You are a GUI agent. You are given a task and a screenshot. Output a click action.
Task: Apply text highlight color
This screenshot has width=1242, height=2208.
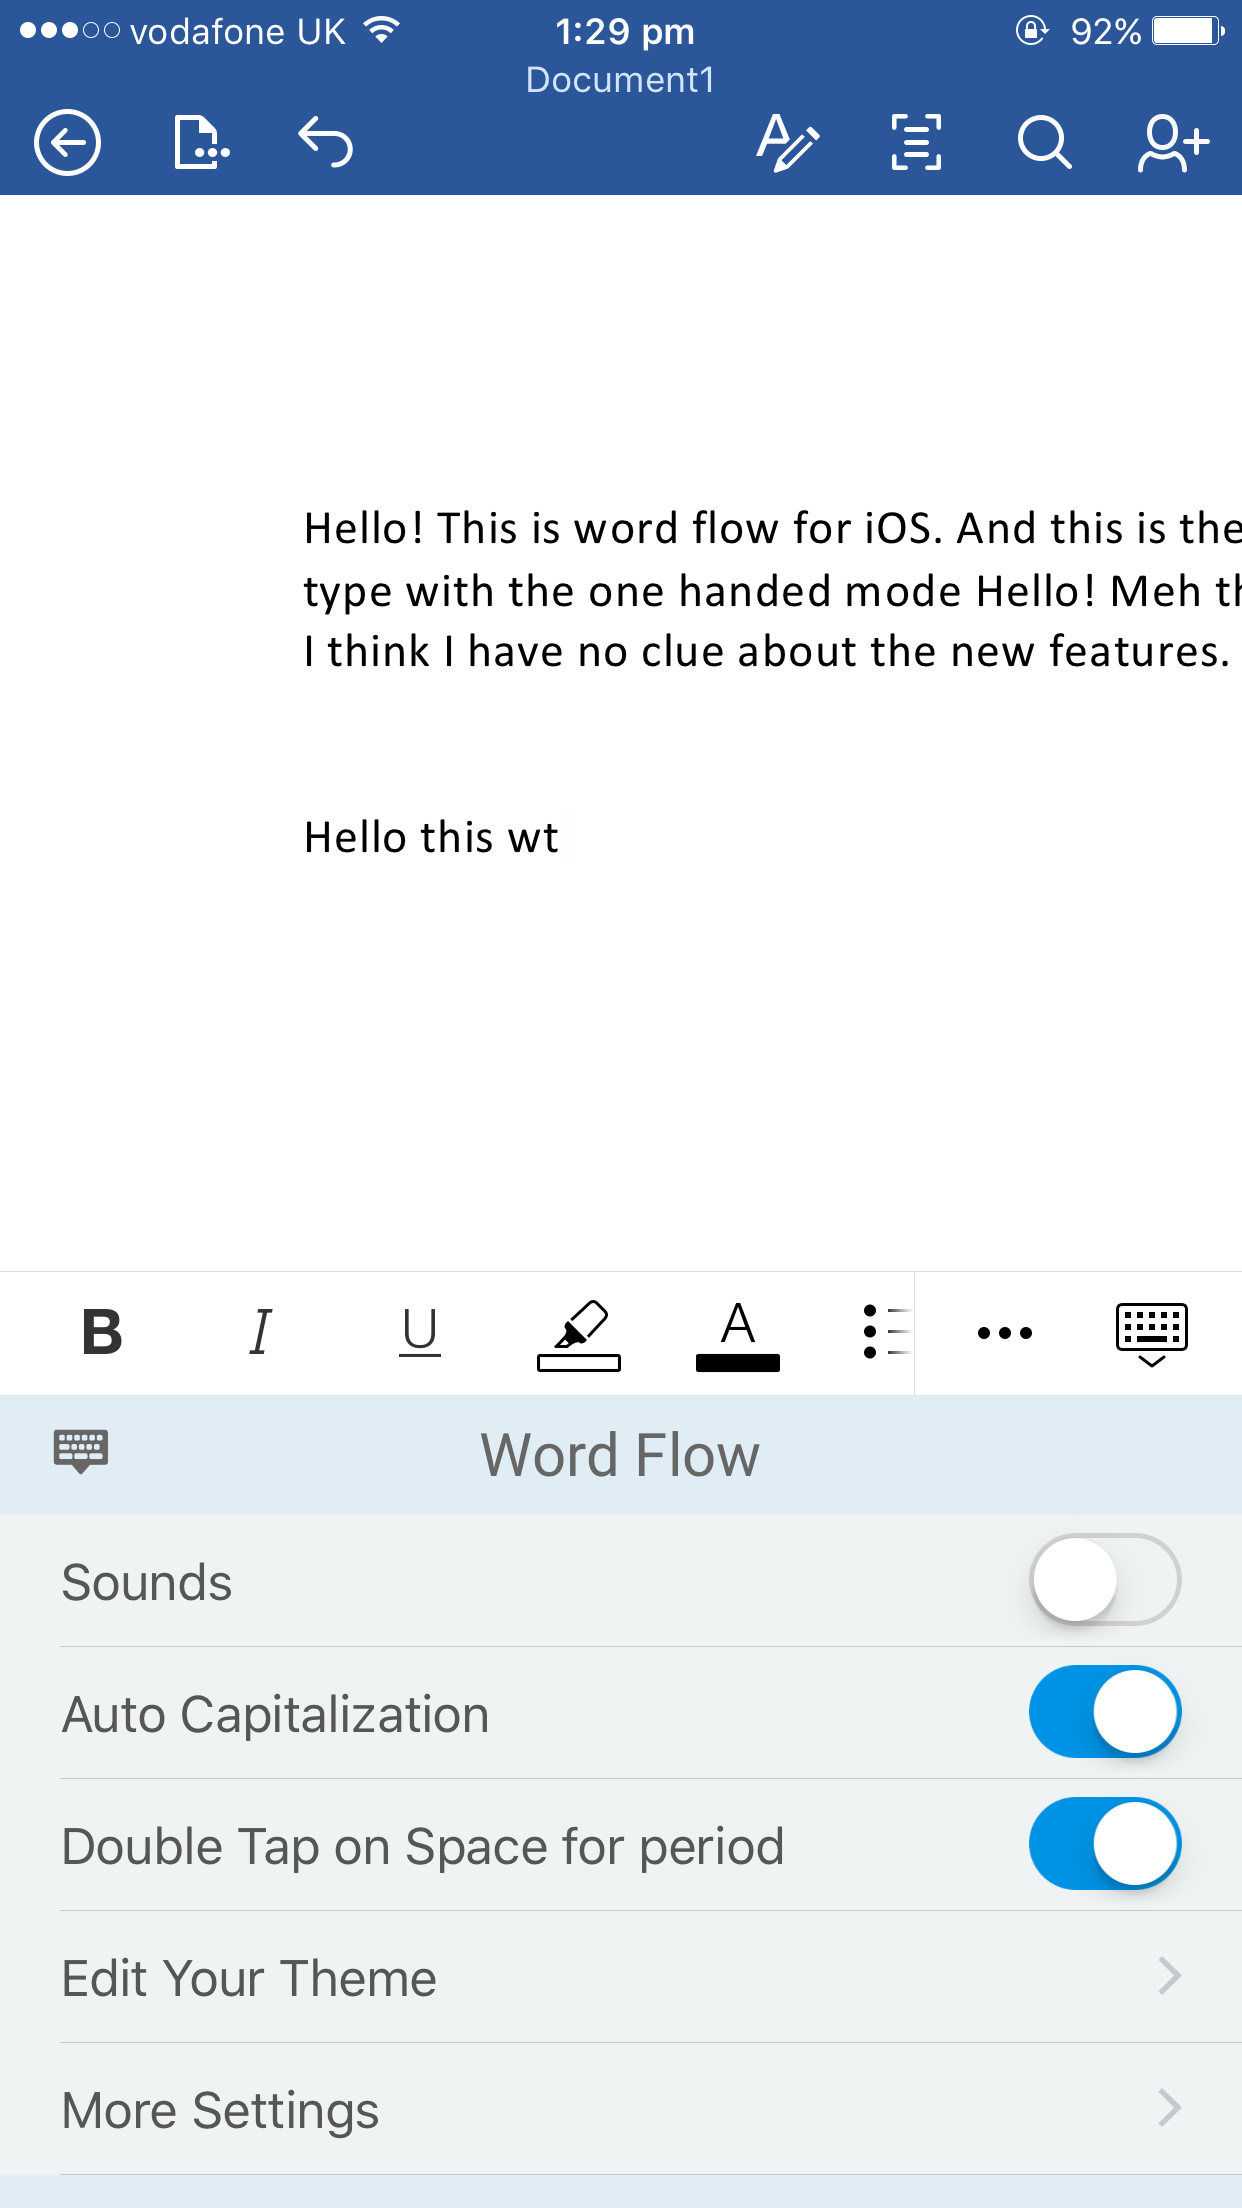click(579, 1335)
